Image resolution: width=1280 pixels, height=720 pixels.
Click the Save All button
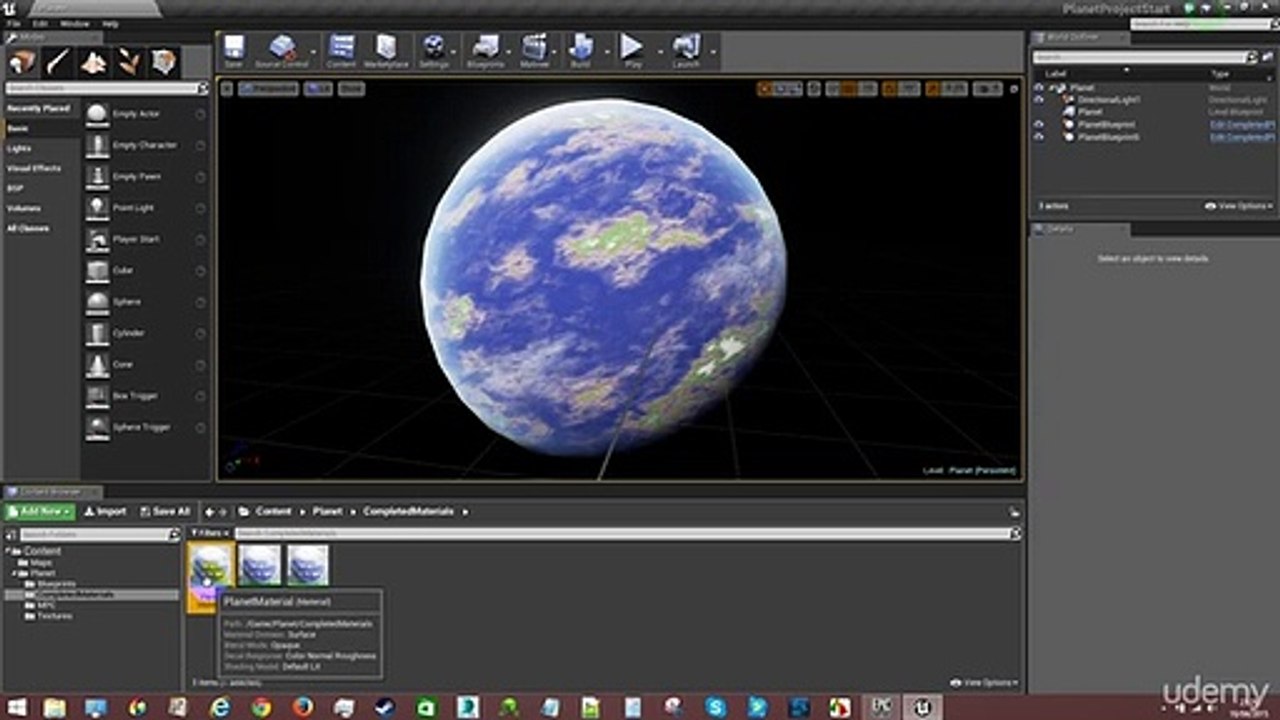tap(164, 511)
